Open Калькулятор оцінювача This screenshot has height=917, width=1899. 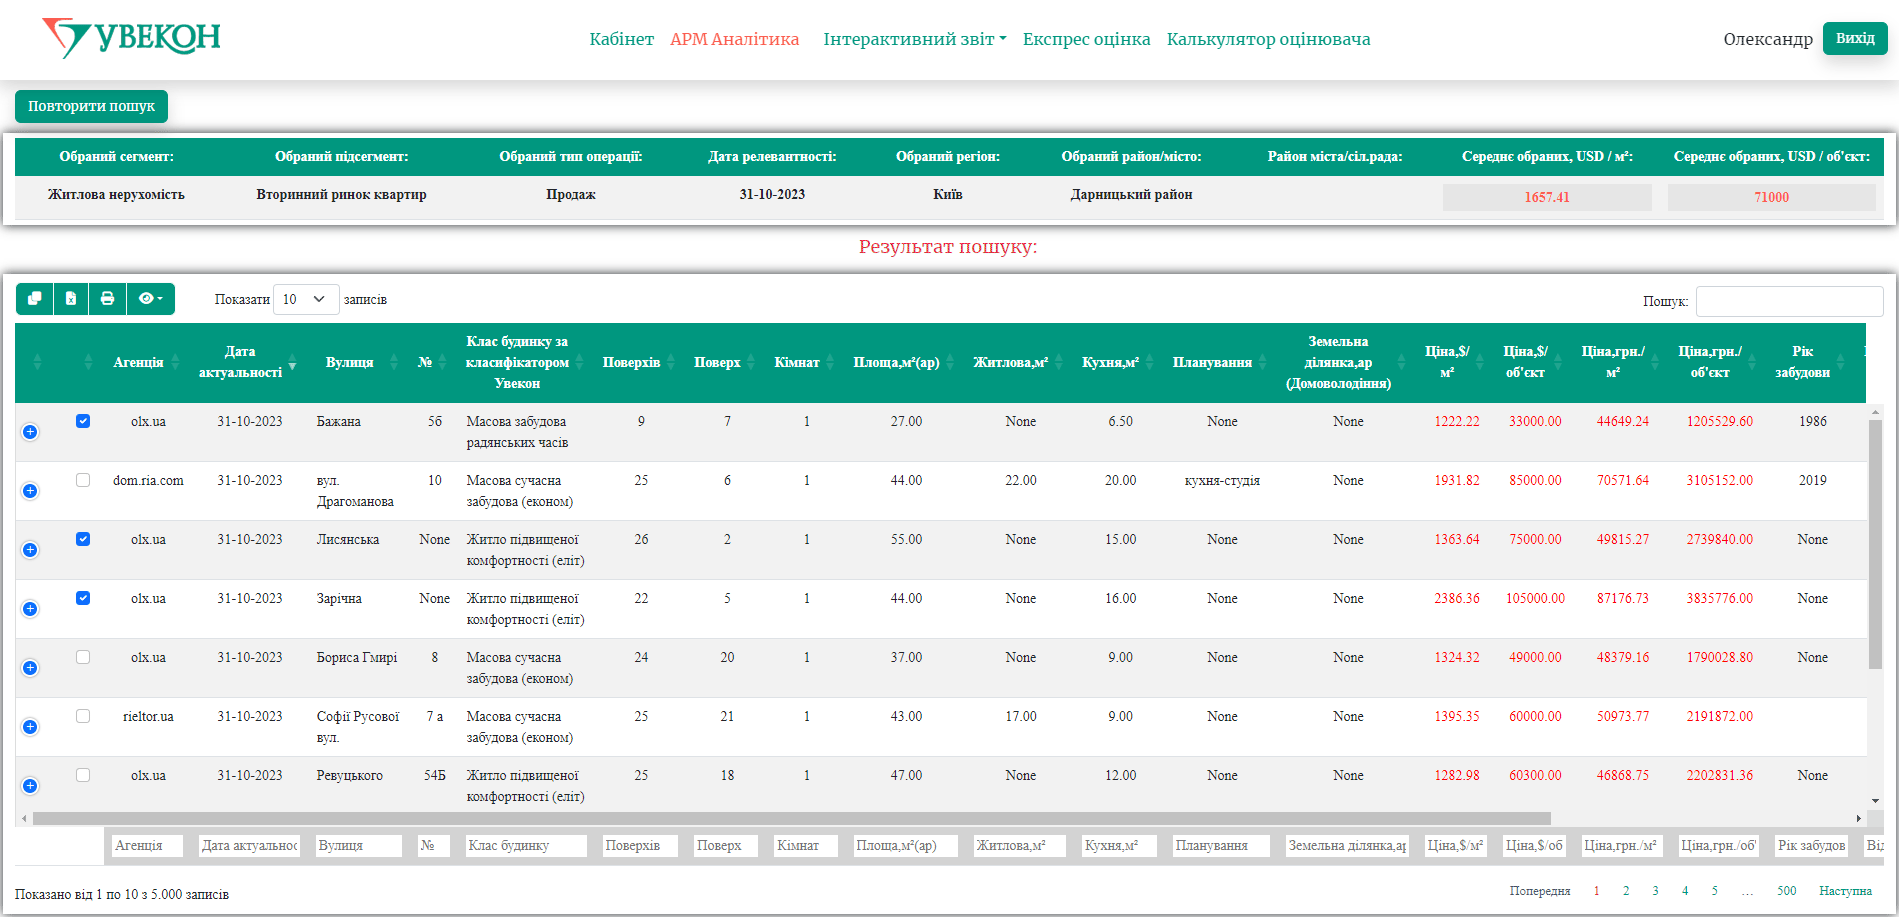[x=1268, y=39]
